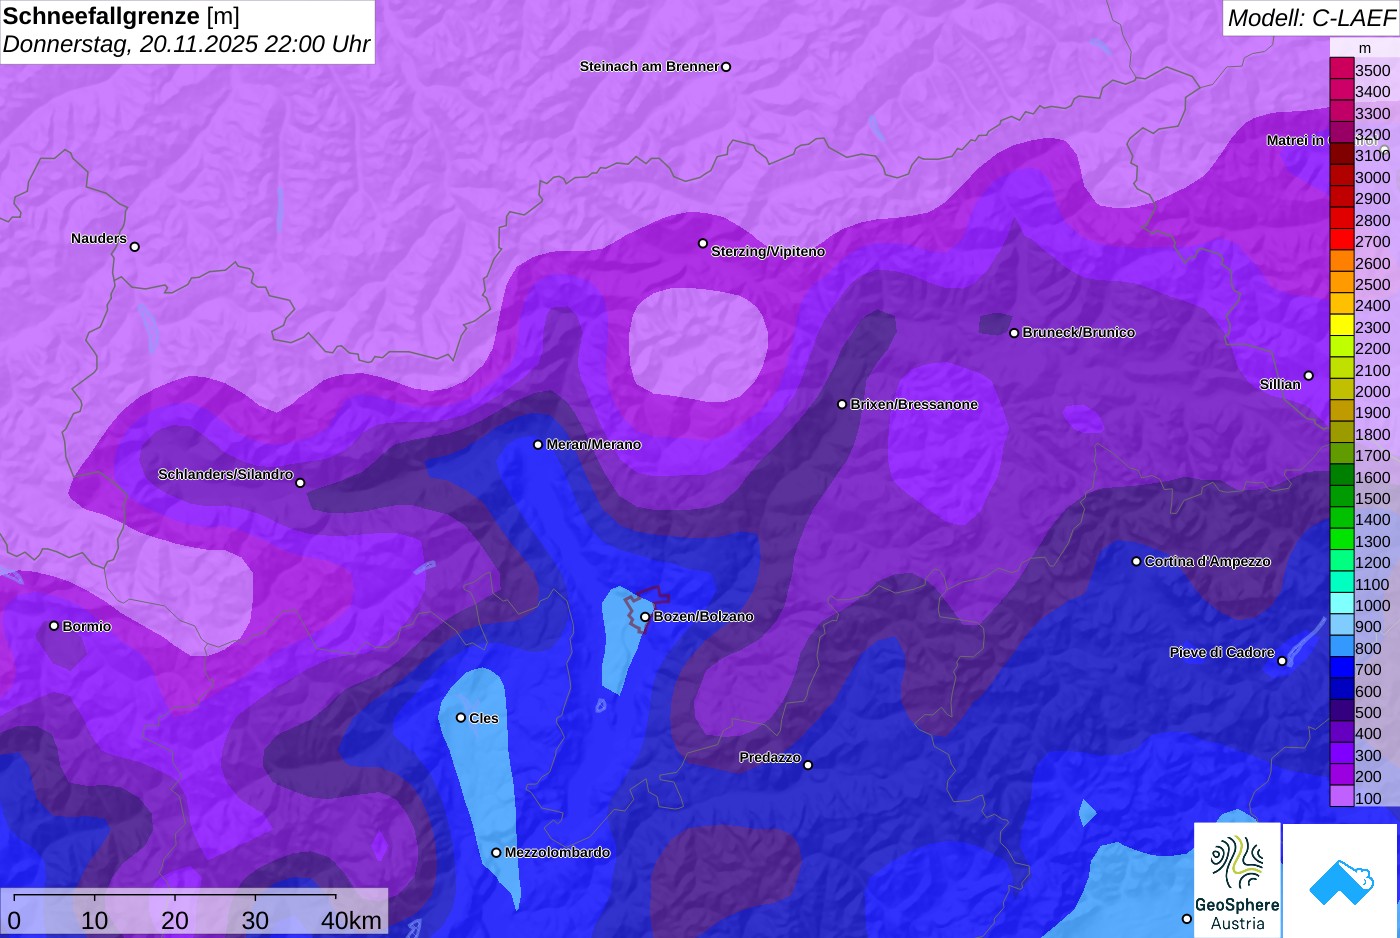Click the Sillian marker dot
This screenshot has width=1400, height=938.
click(1308, 376)
